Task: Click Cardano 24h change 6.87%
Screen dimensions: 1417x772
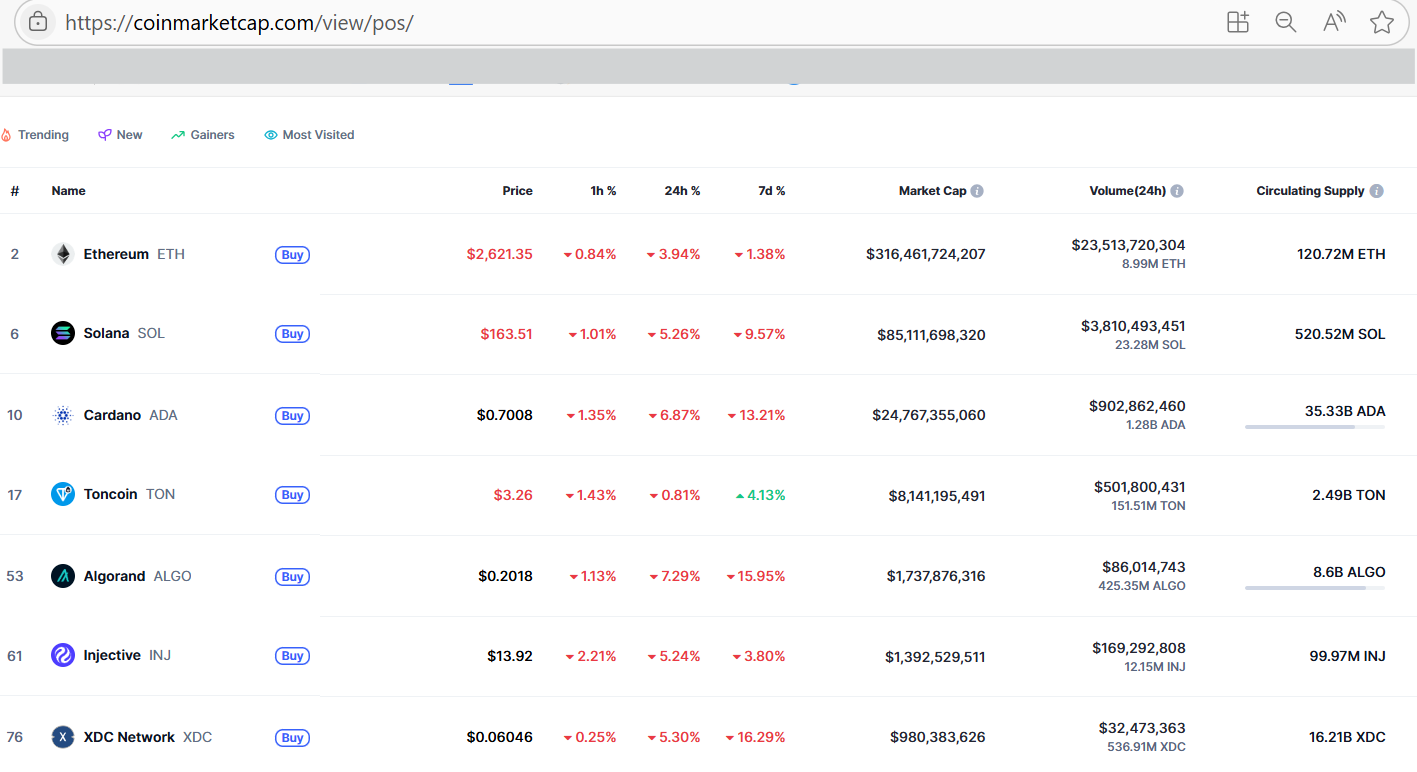Action: (673, 415)
